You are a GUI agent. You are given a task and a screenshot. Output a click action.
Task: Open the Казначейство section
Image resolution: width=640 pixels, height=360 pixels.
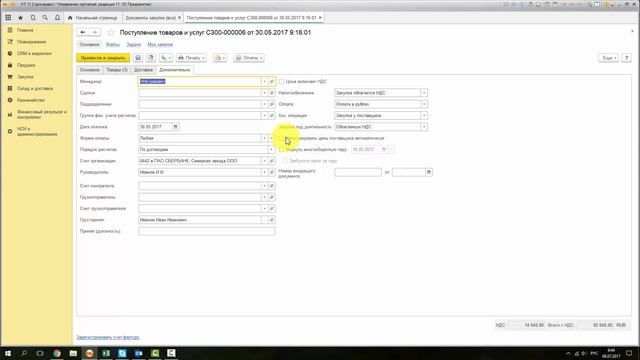point(31,100)
